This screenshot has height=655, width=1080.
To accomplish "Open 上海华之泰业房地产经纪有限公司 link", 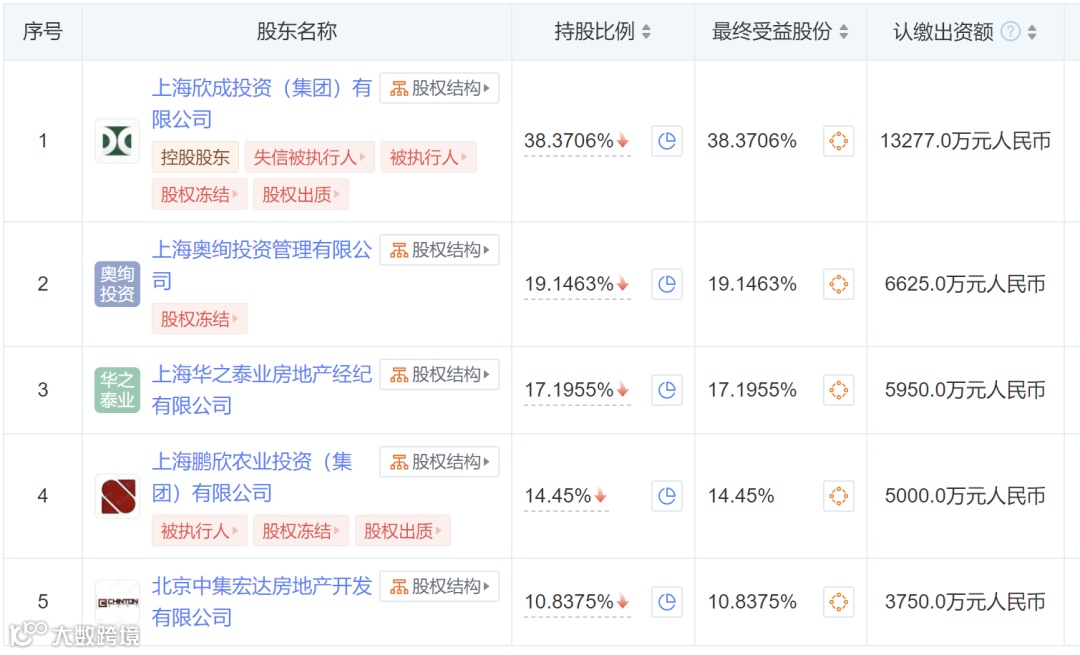I will 262,390.
